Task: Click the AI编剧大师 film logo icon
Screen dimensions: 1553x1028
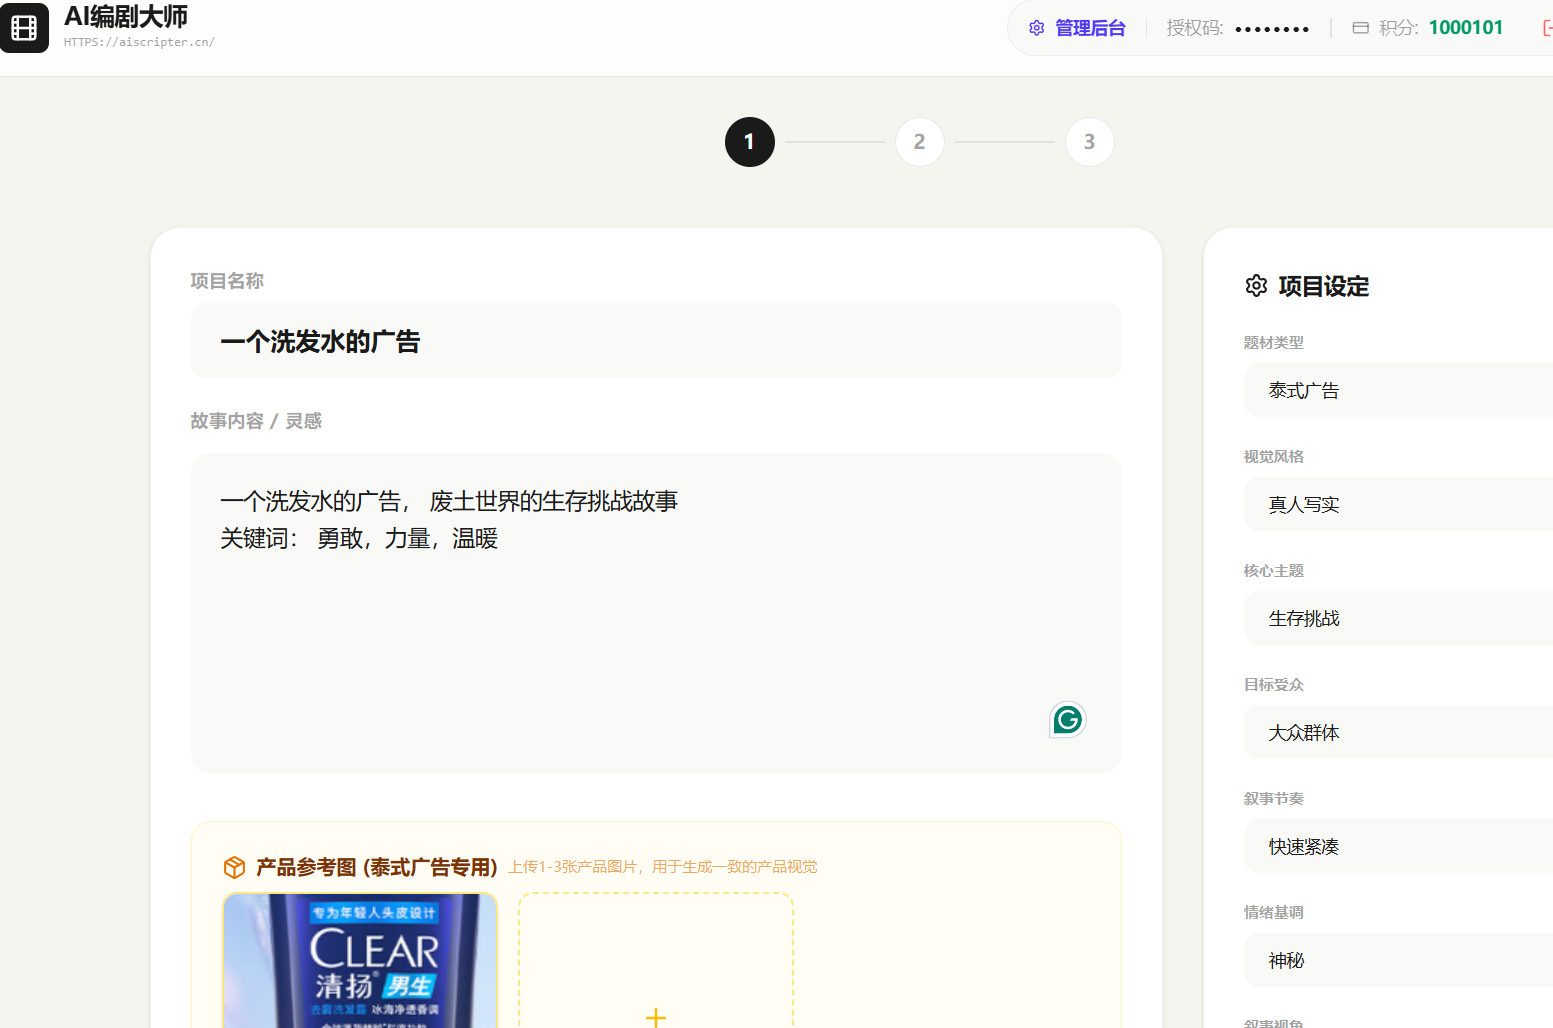Action: coord(24,28)
